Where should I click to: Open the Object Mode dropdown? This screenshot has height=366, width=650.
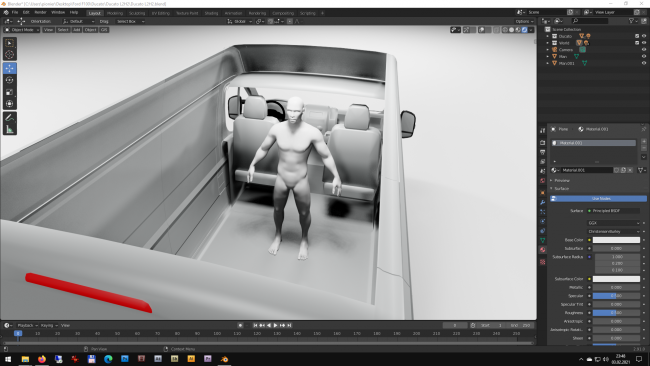pyautogui.click(x=22, y=30)
